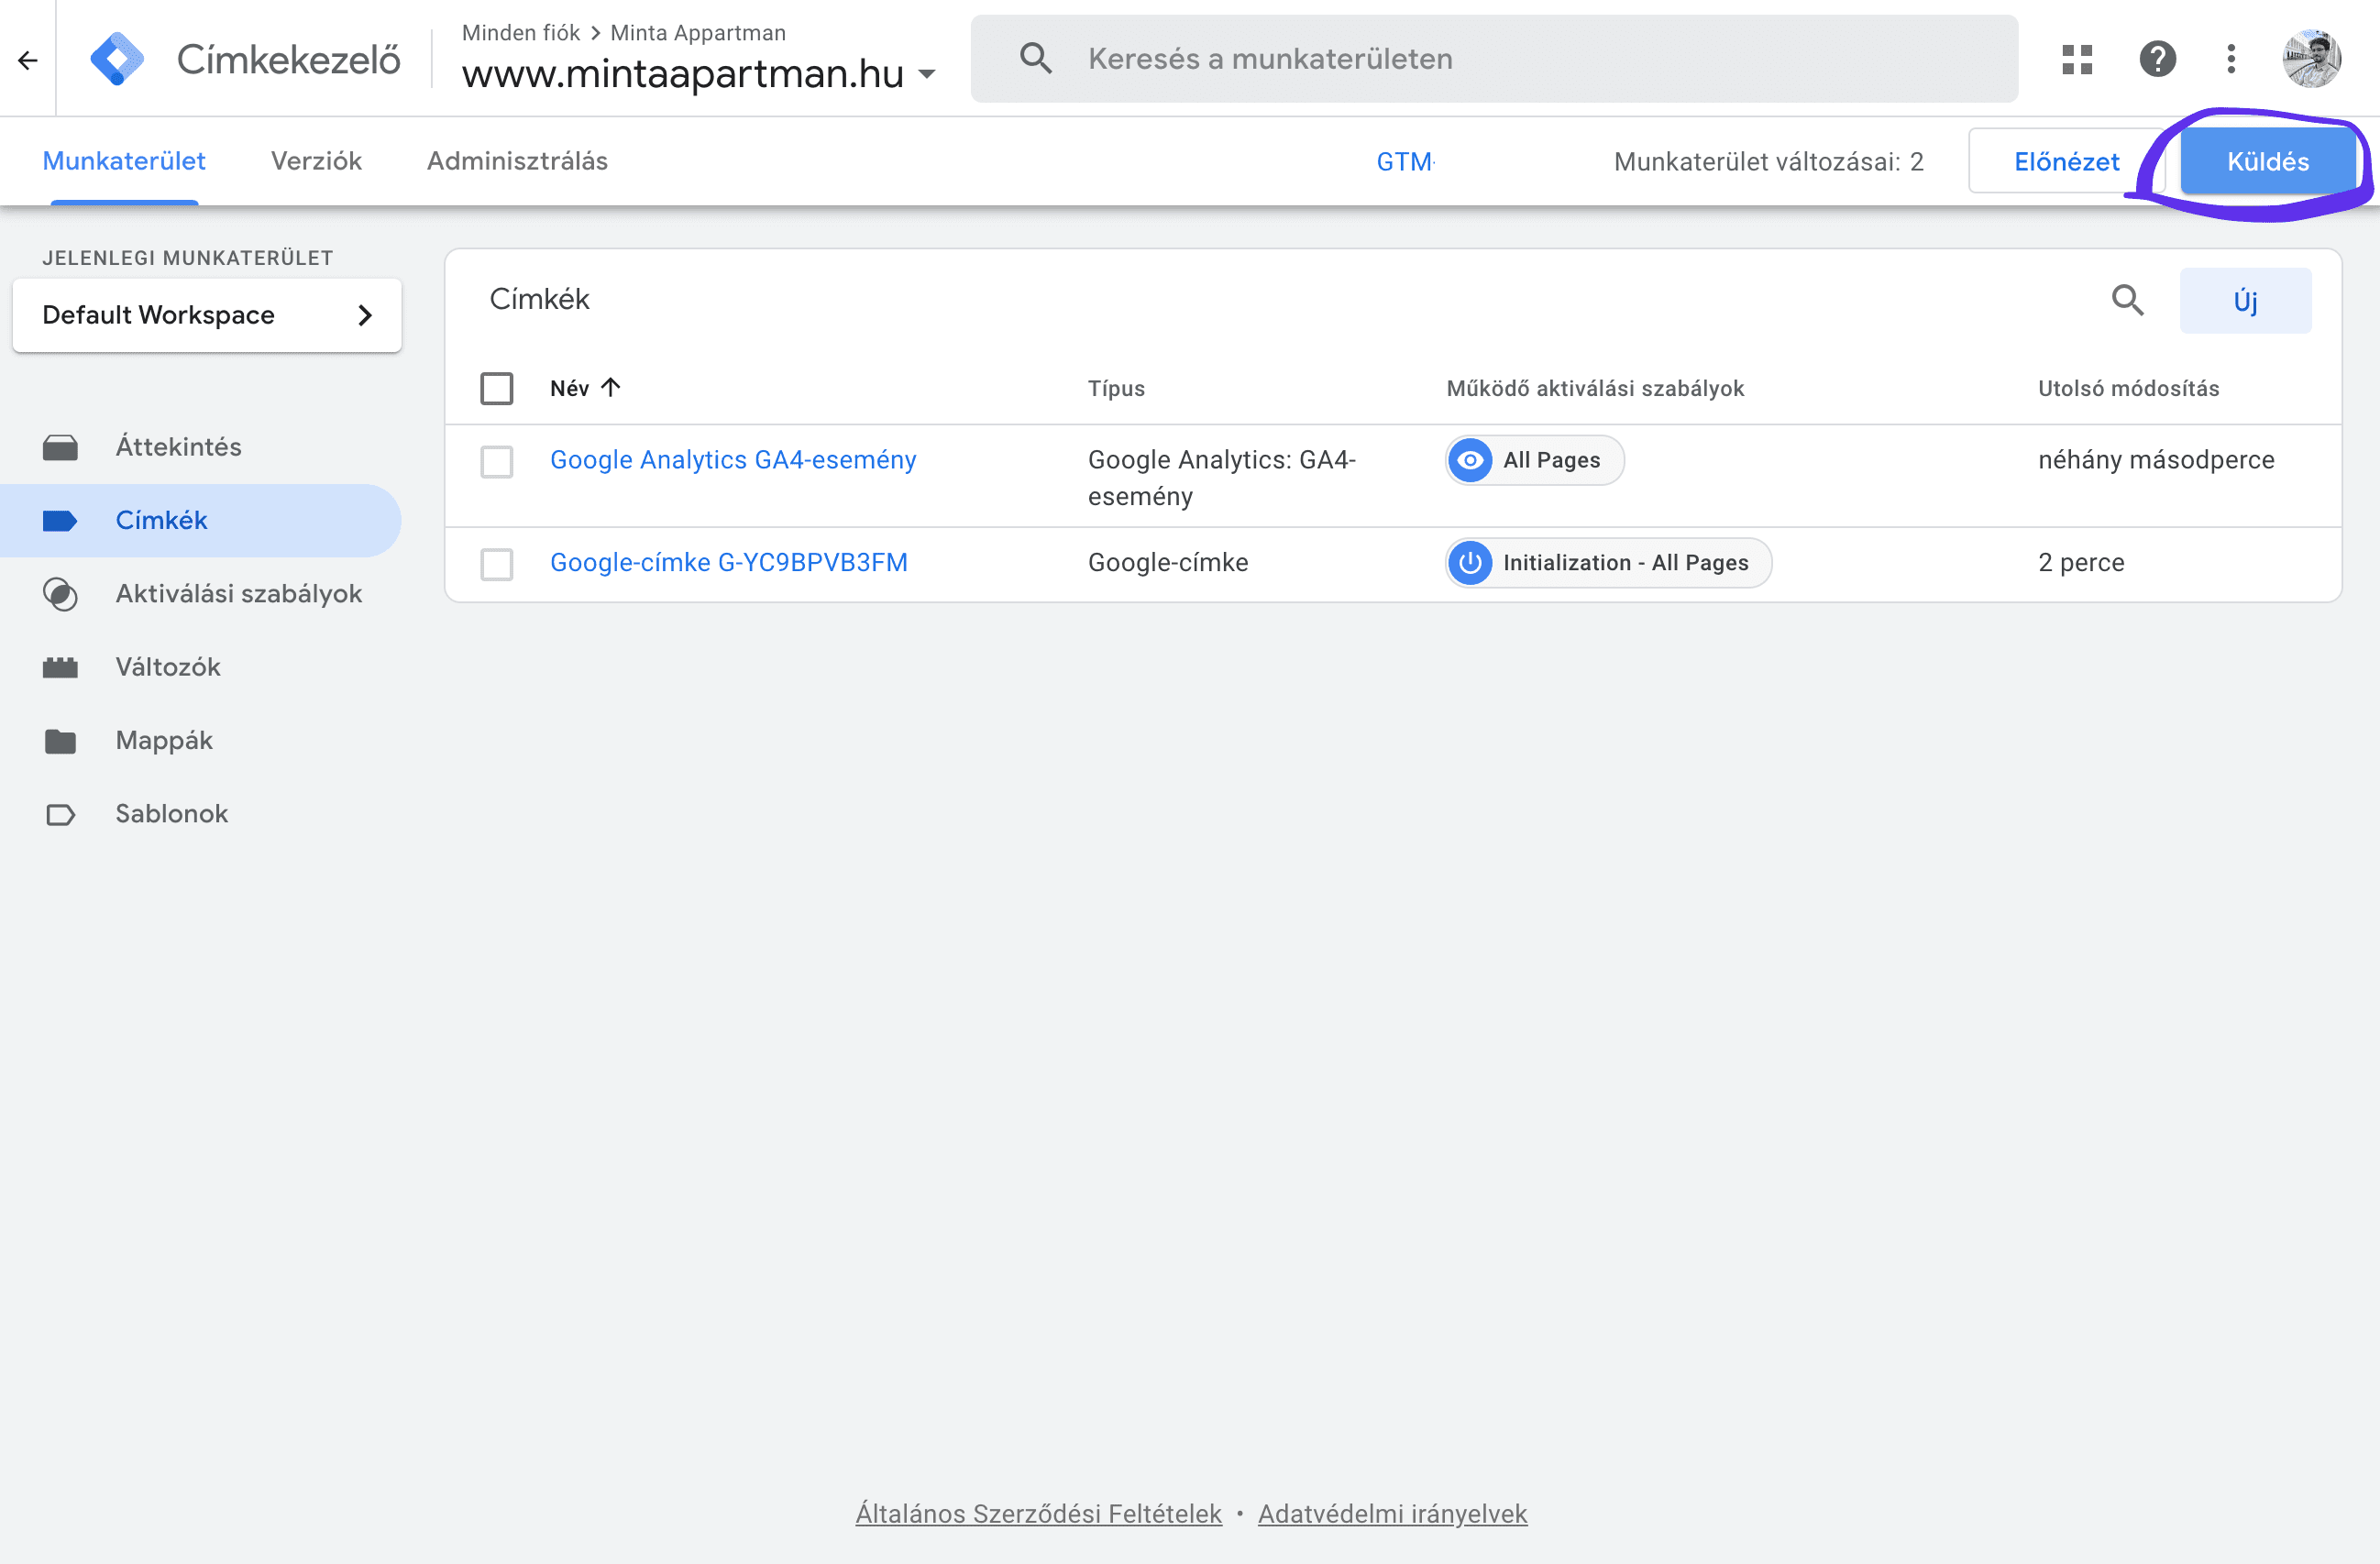Click the GTM container ID link
This screenshot has height=1564, width=2380.
1405,161
